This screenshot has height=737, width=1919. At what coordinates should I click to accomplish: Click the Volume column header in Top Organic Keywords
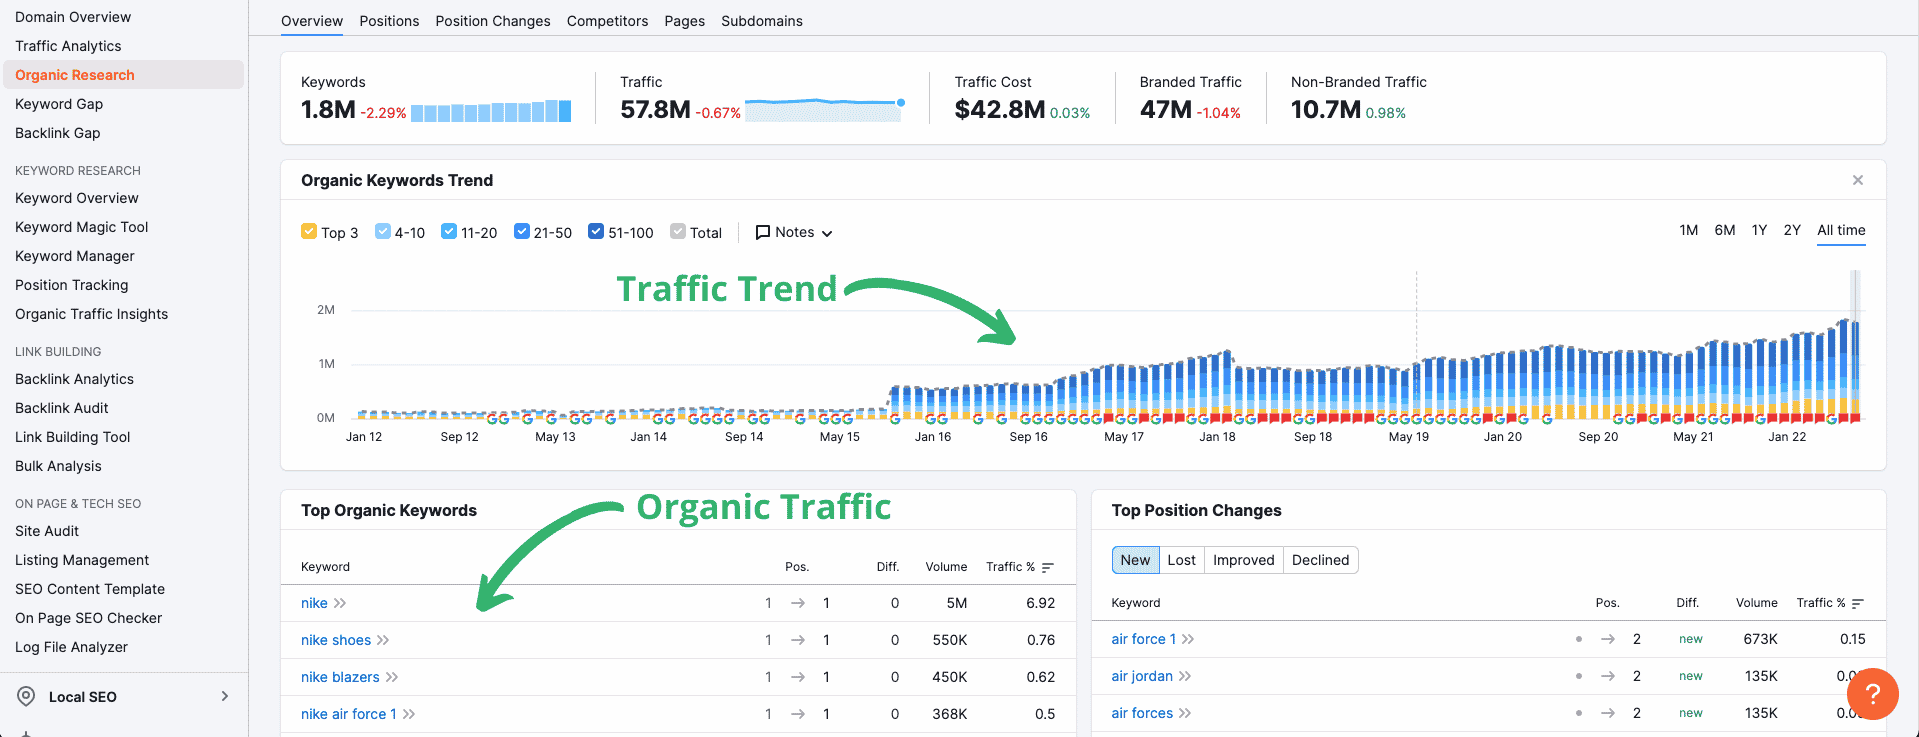tap(946, 567)
